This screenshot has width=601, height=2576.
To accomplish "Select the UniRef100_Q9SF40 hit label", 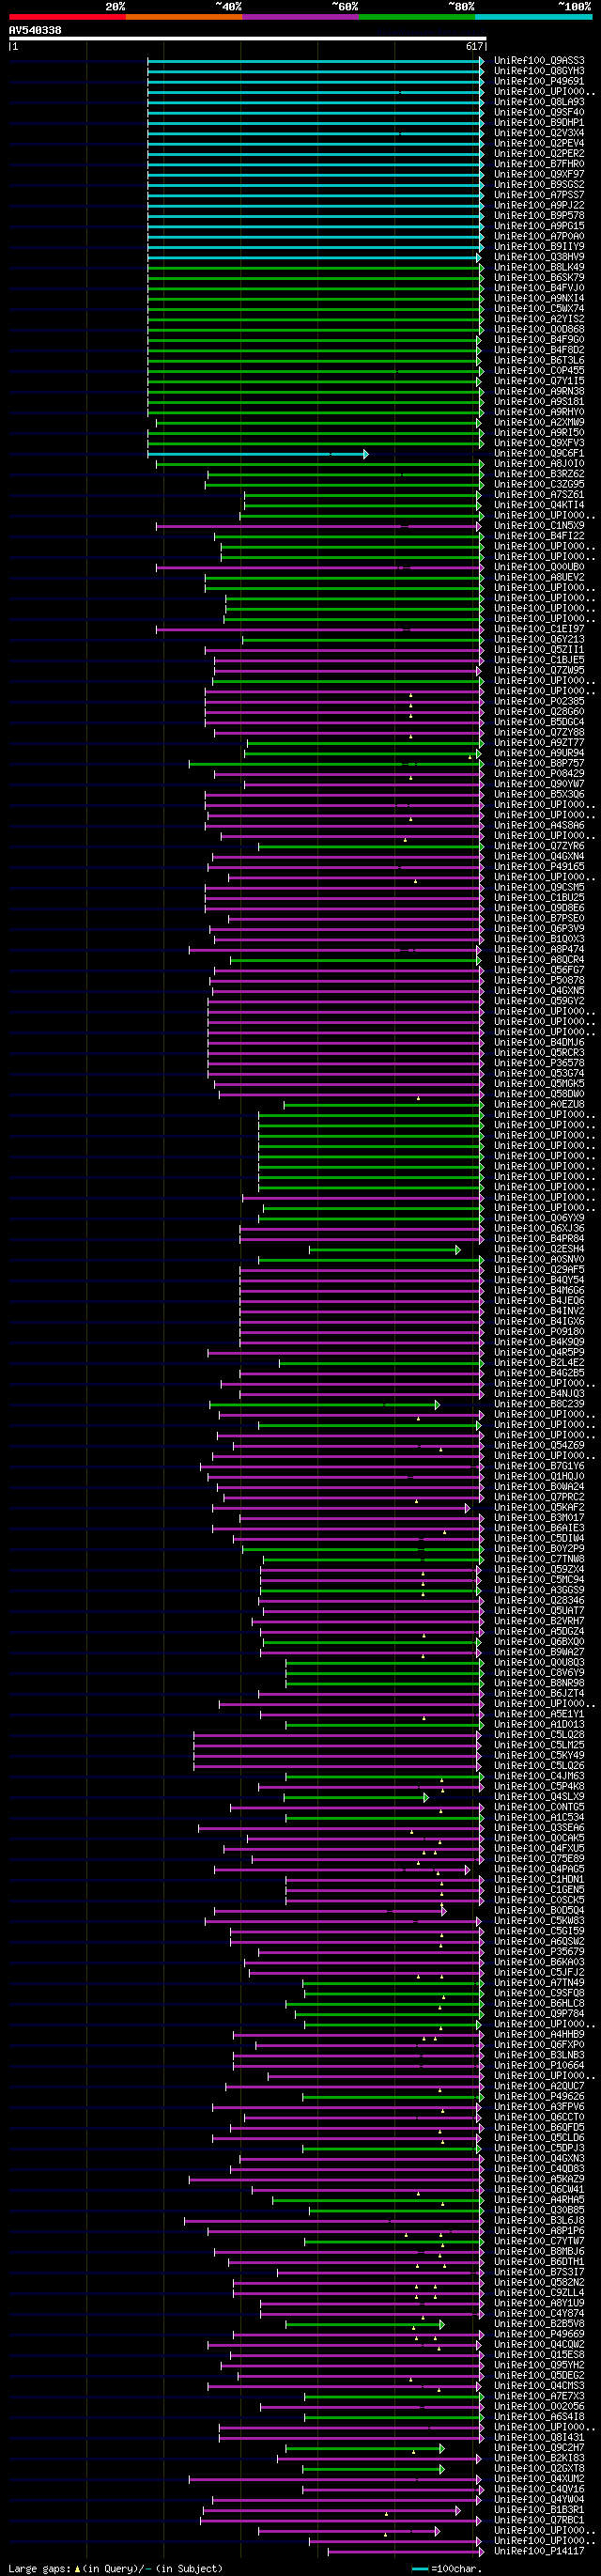I will pos(539,113).
